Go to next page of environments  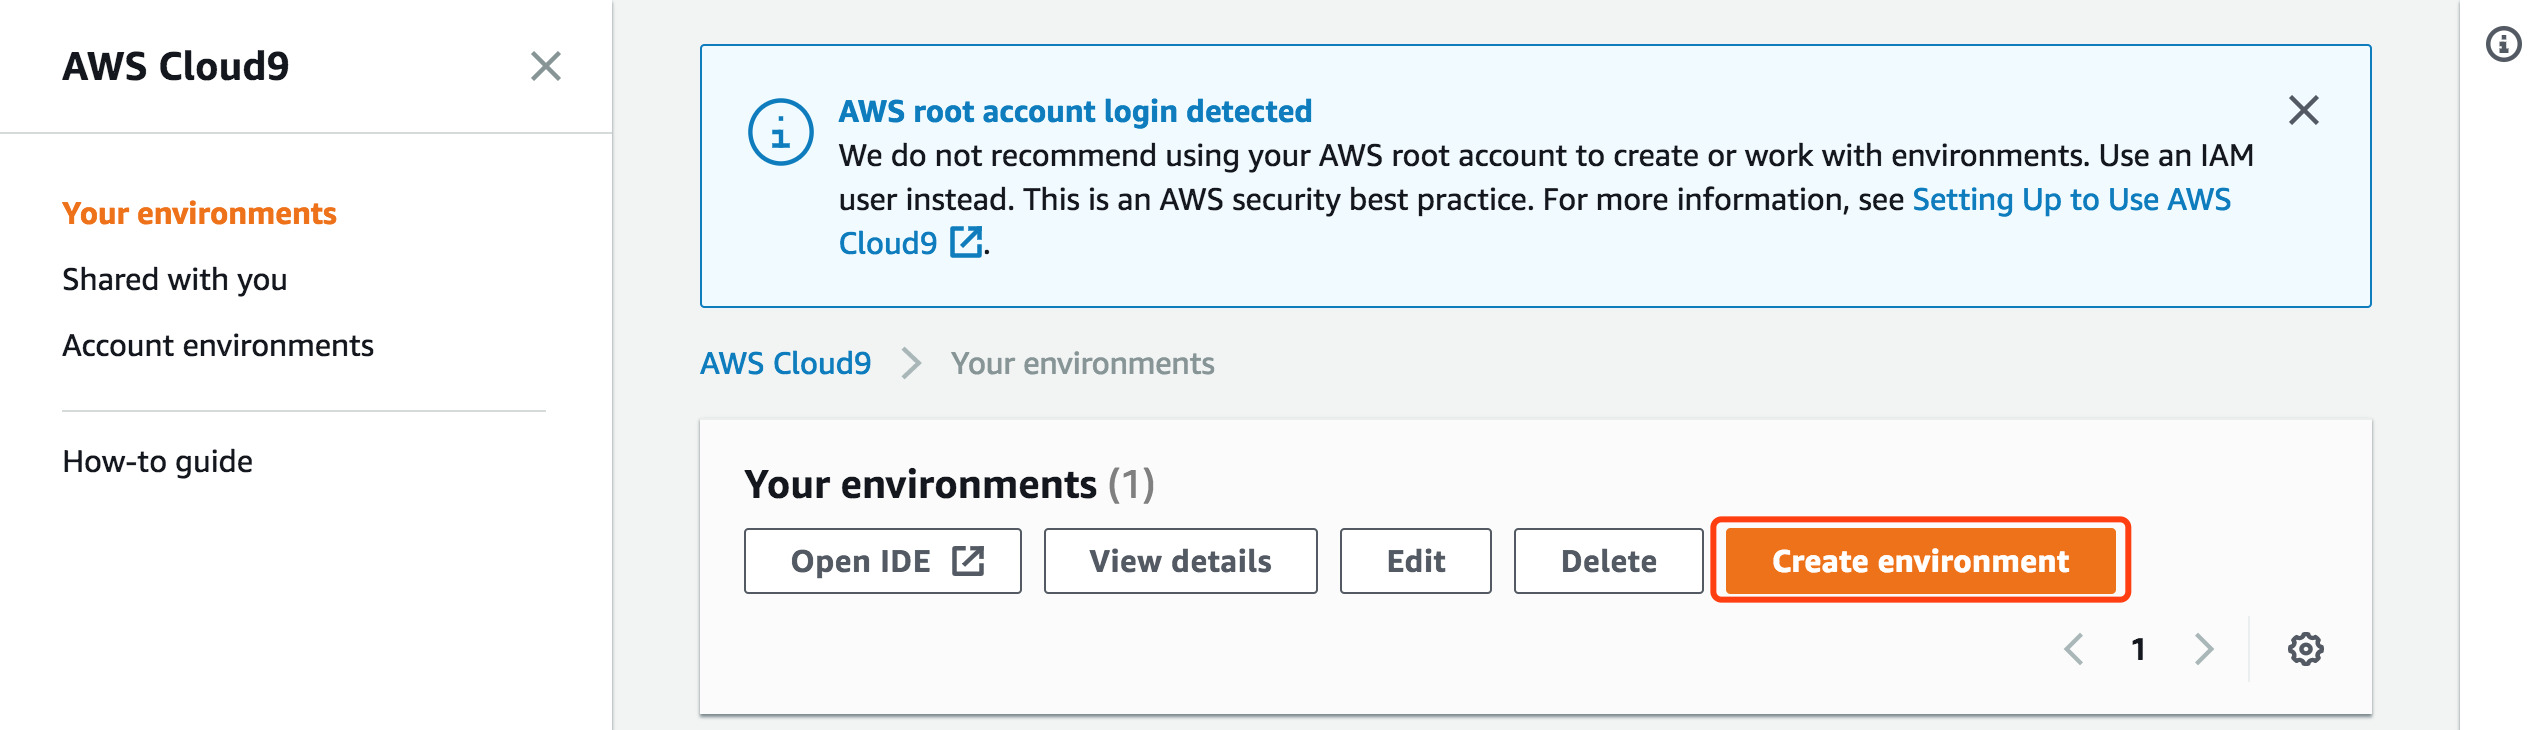click(x=2204, y=649)
